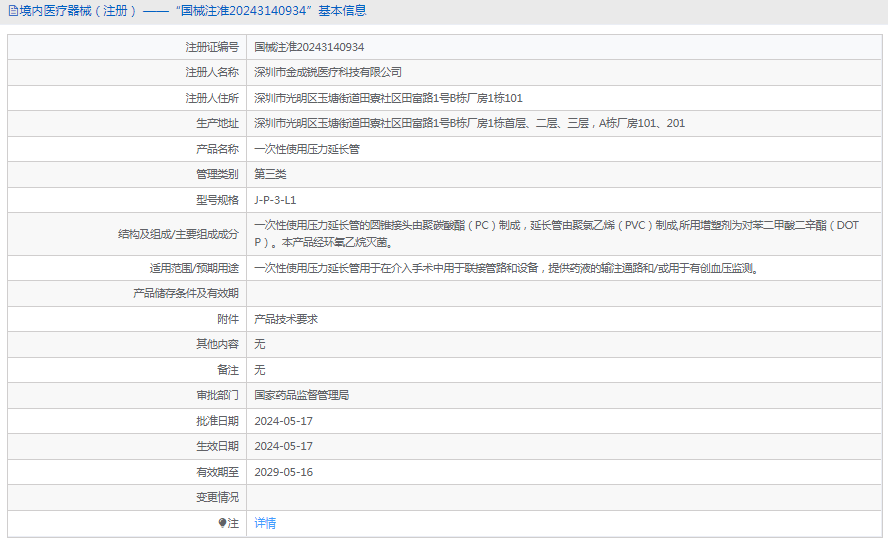This screenshot has width=888, height=547.
Task: Click the 注册人名称 value 深圳市金成锐医疗科技有限公司
Action: [x=328, y=72]
